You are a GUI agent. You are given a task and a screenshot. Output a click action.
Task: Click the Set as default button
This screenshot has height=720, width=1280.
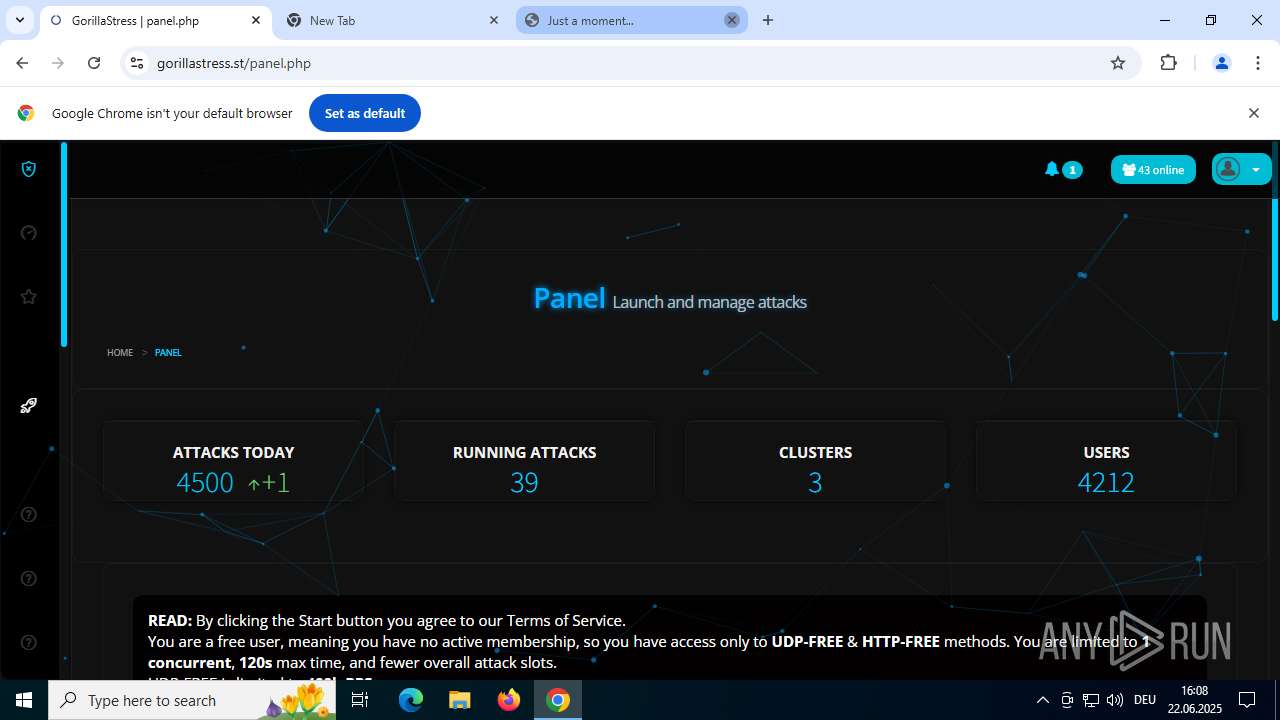(x=365, y=113)
